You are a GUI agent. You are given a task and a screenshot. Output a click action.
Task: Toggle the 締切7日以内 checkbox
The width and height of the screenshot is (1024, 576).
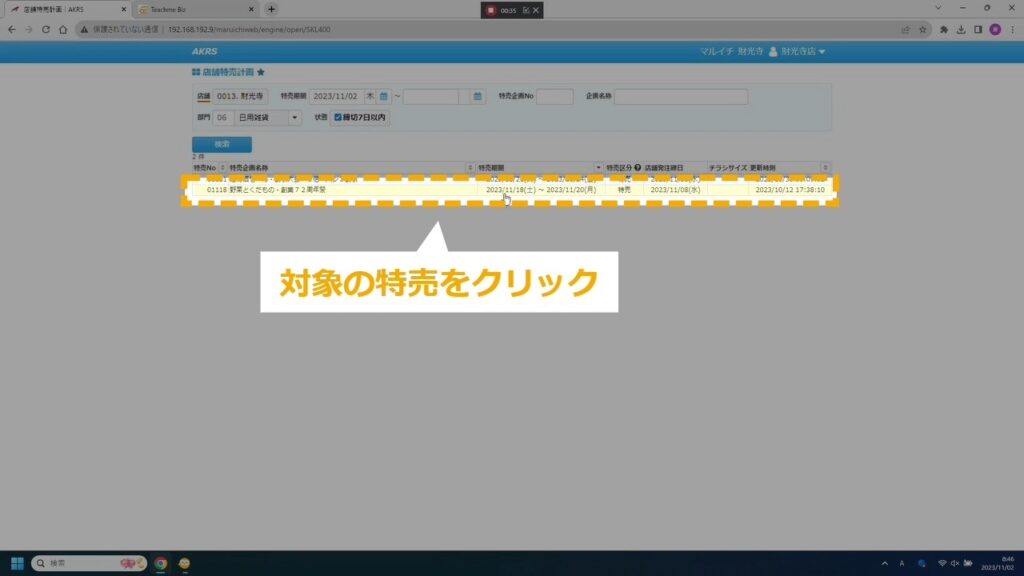(338, 118)
